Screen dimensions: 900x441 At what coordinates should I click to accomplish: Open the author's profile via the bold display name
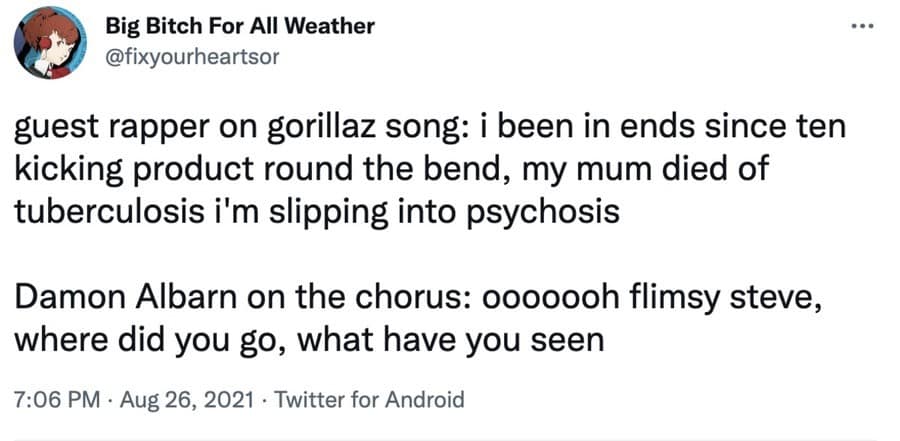(240, 26)
